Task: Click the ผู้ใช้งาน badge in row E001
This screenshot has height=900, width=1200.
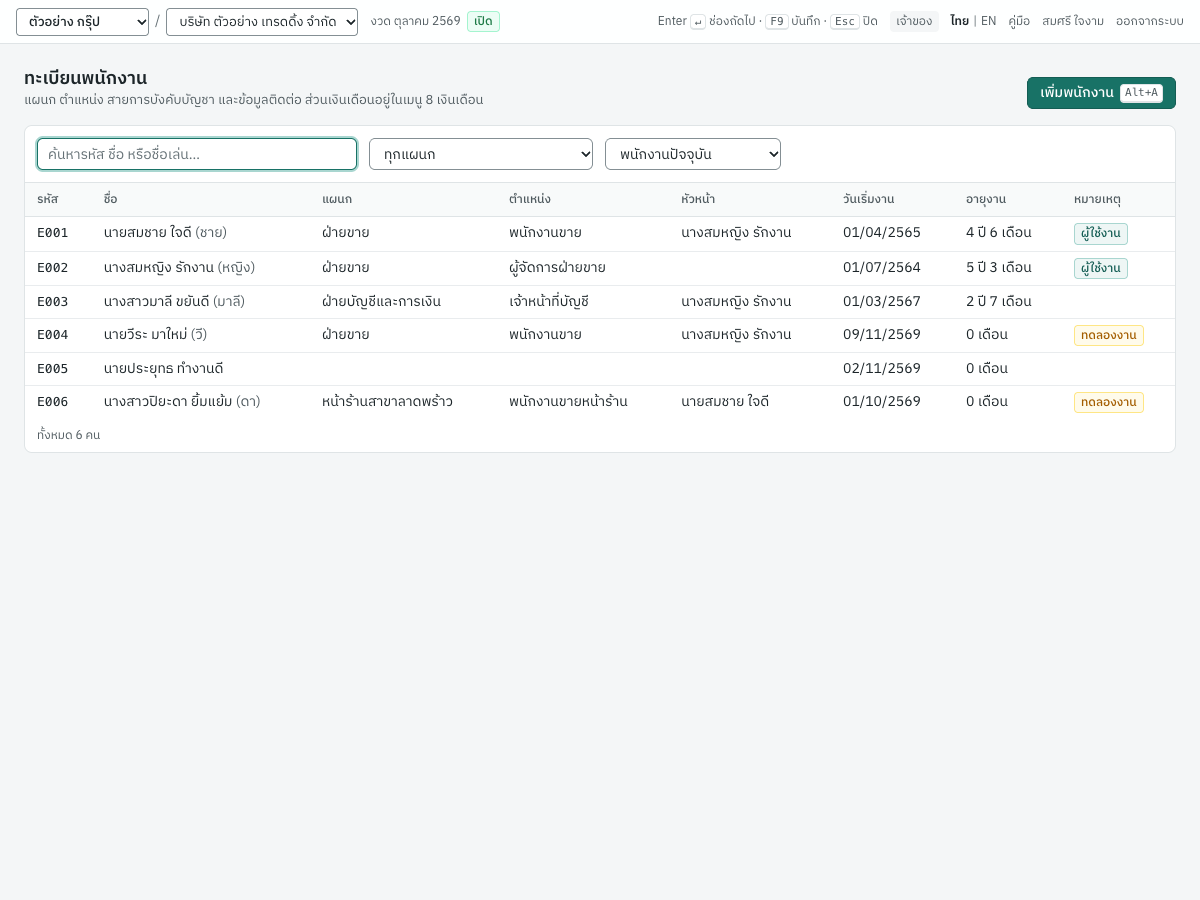Action: (1101, 234)
